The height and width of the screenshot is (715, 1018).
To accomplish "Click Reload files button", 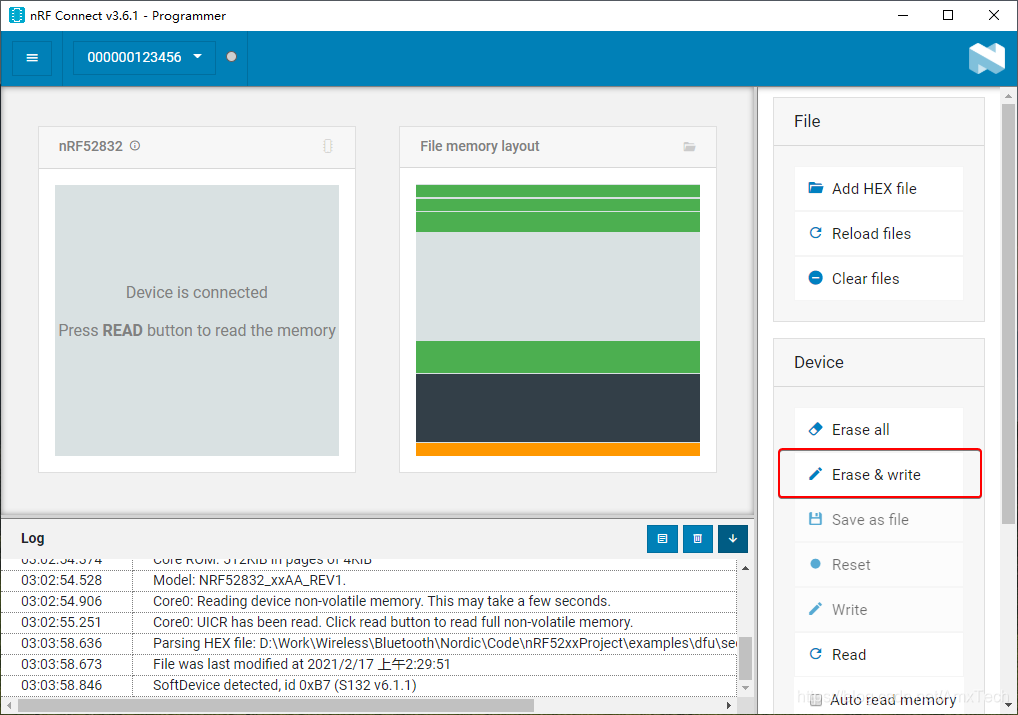I will (x=878, y=234).
